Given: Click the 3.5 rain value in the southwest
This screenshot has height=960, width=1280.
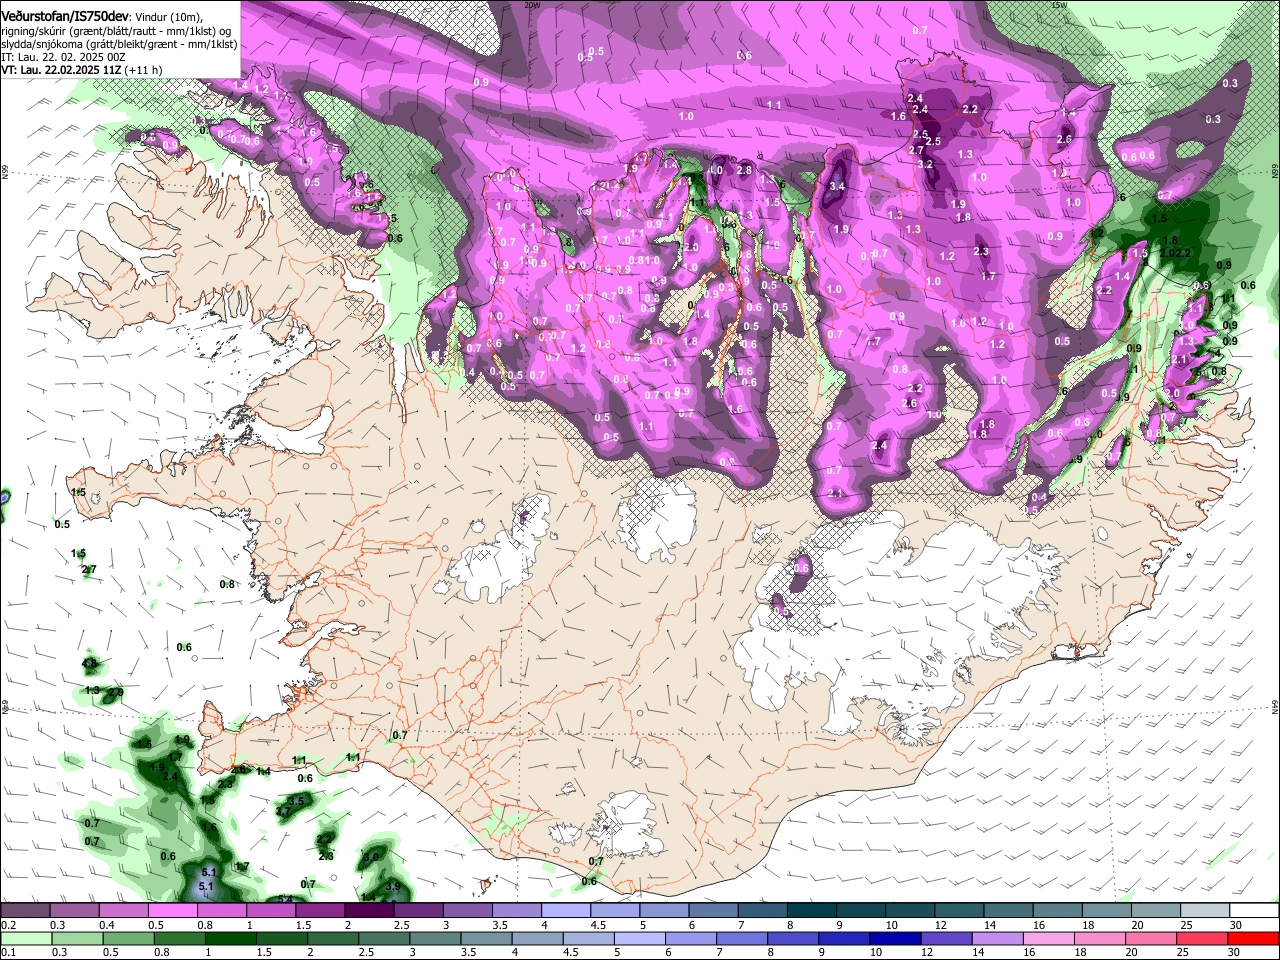Looking at the screenshot, I should pos(296,801).
